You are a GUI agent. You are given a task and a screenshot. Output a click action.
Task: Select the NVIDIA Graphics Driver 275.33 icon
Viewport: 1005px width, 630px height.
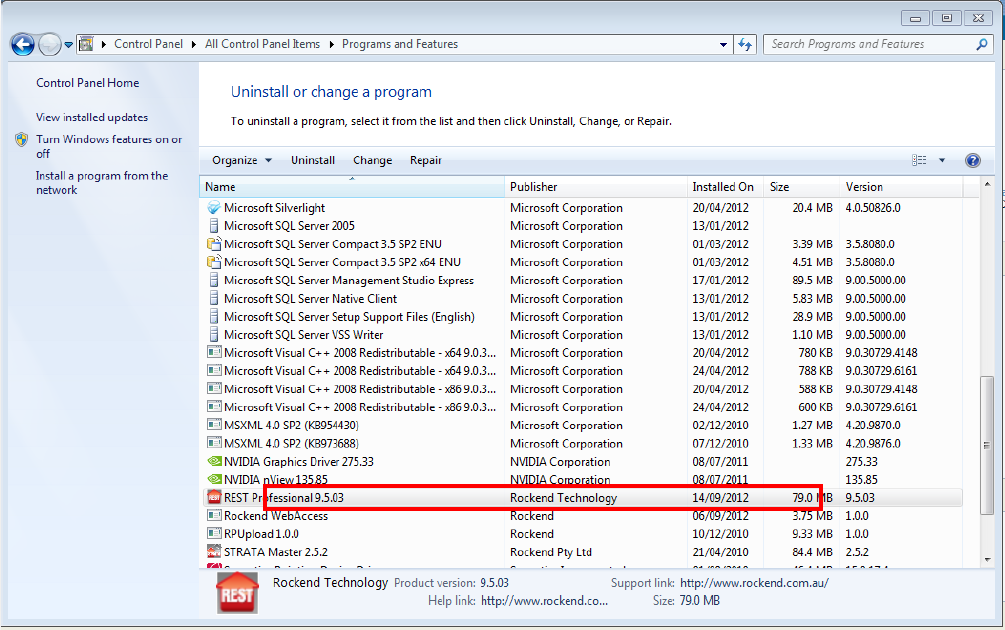(x=214, y=461)
